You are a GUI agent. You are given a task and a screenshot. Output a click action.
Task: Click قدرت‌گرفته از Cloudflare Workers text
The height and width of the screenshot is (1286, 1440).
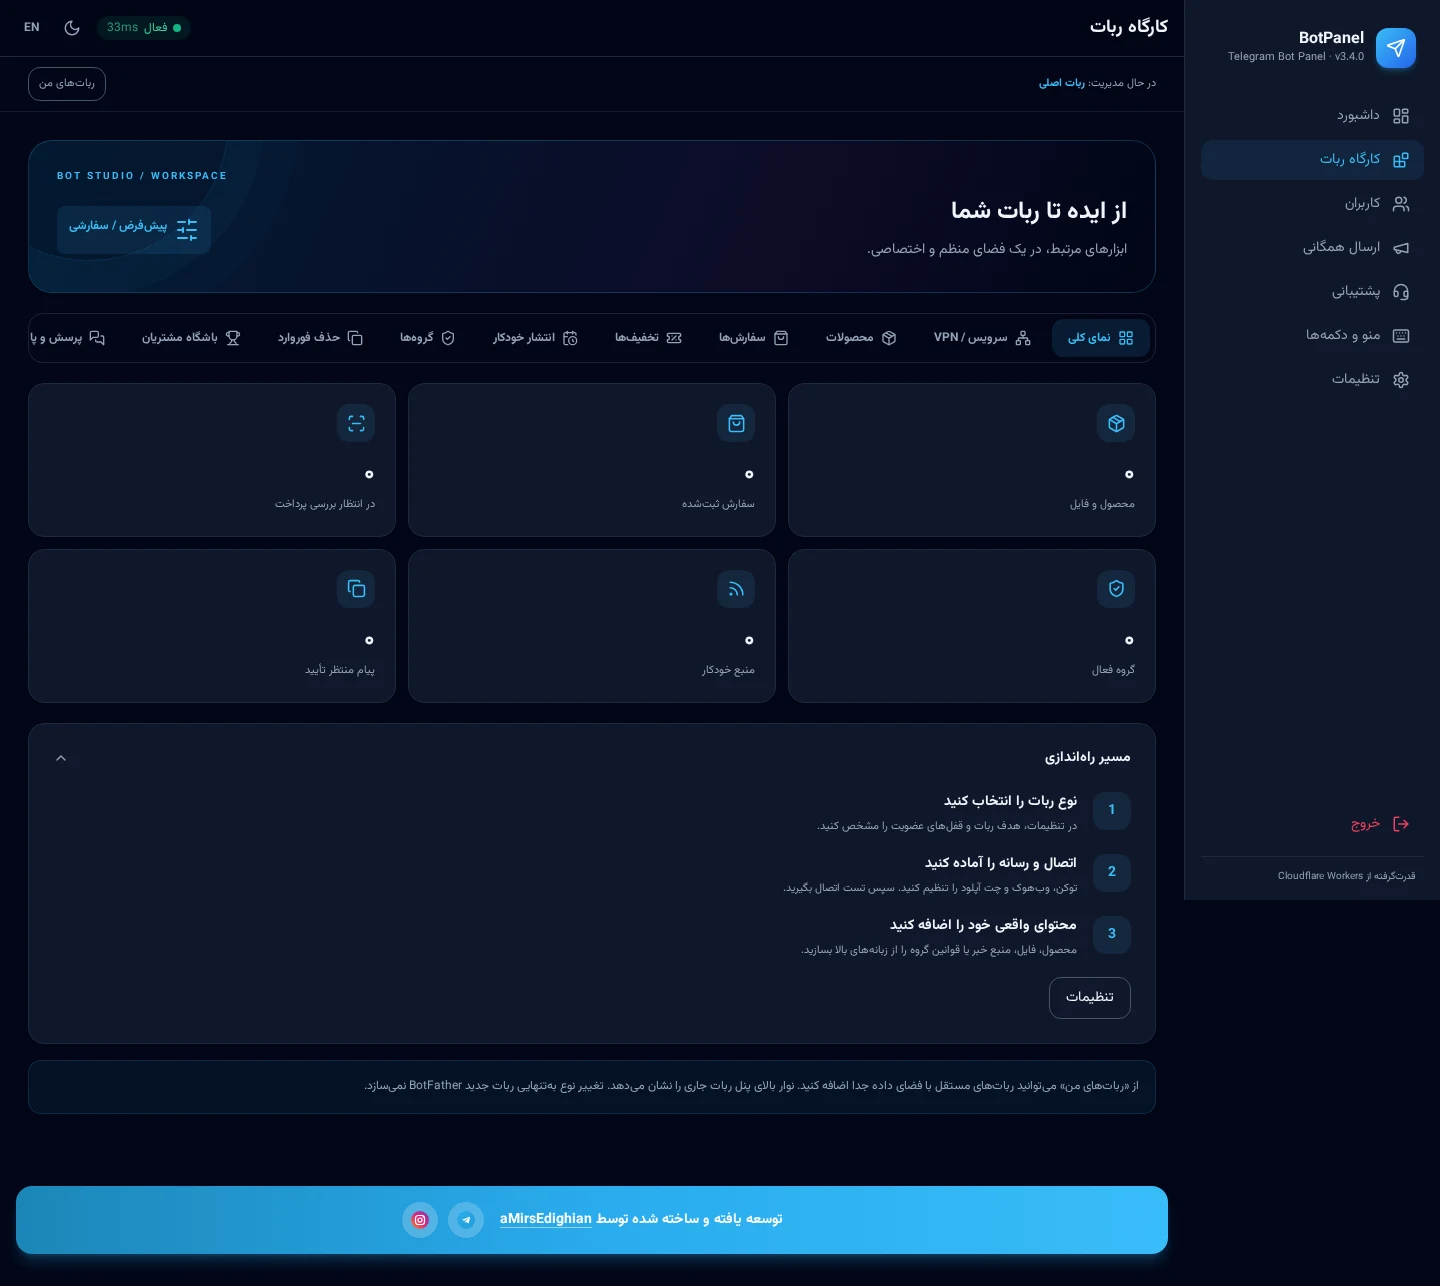point(1346,876)
